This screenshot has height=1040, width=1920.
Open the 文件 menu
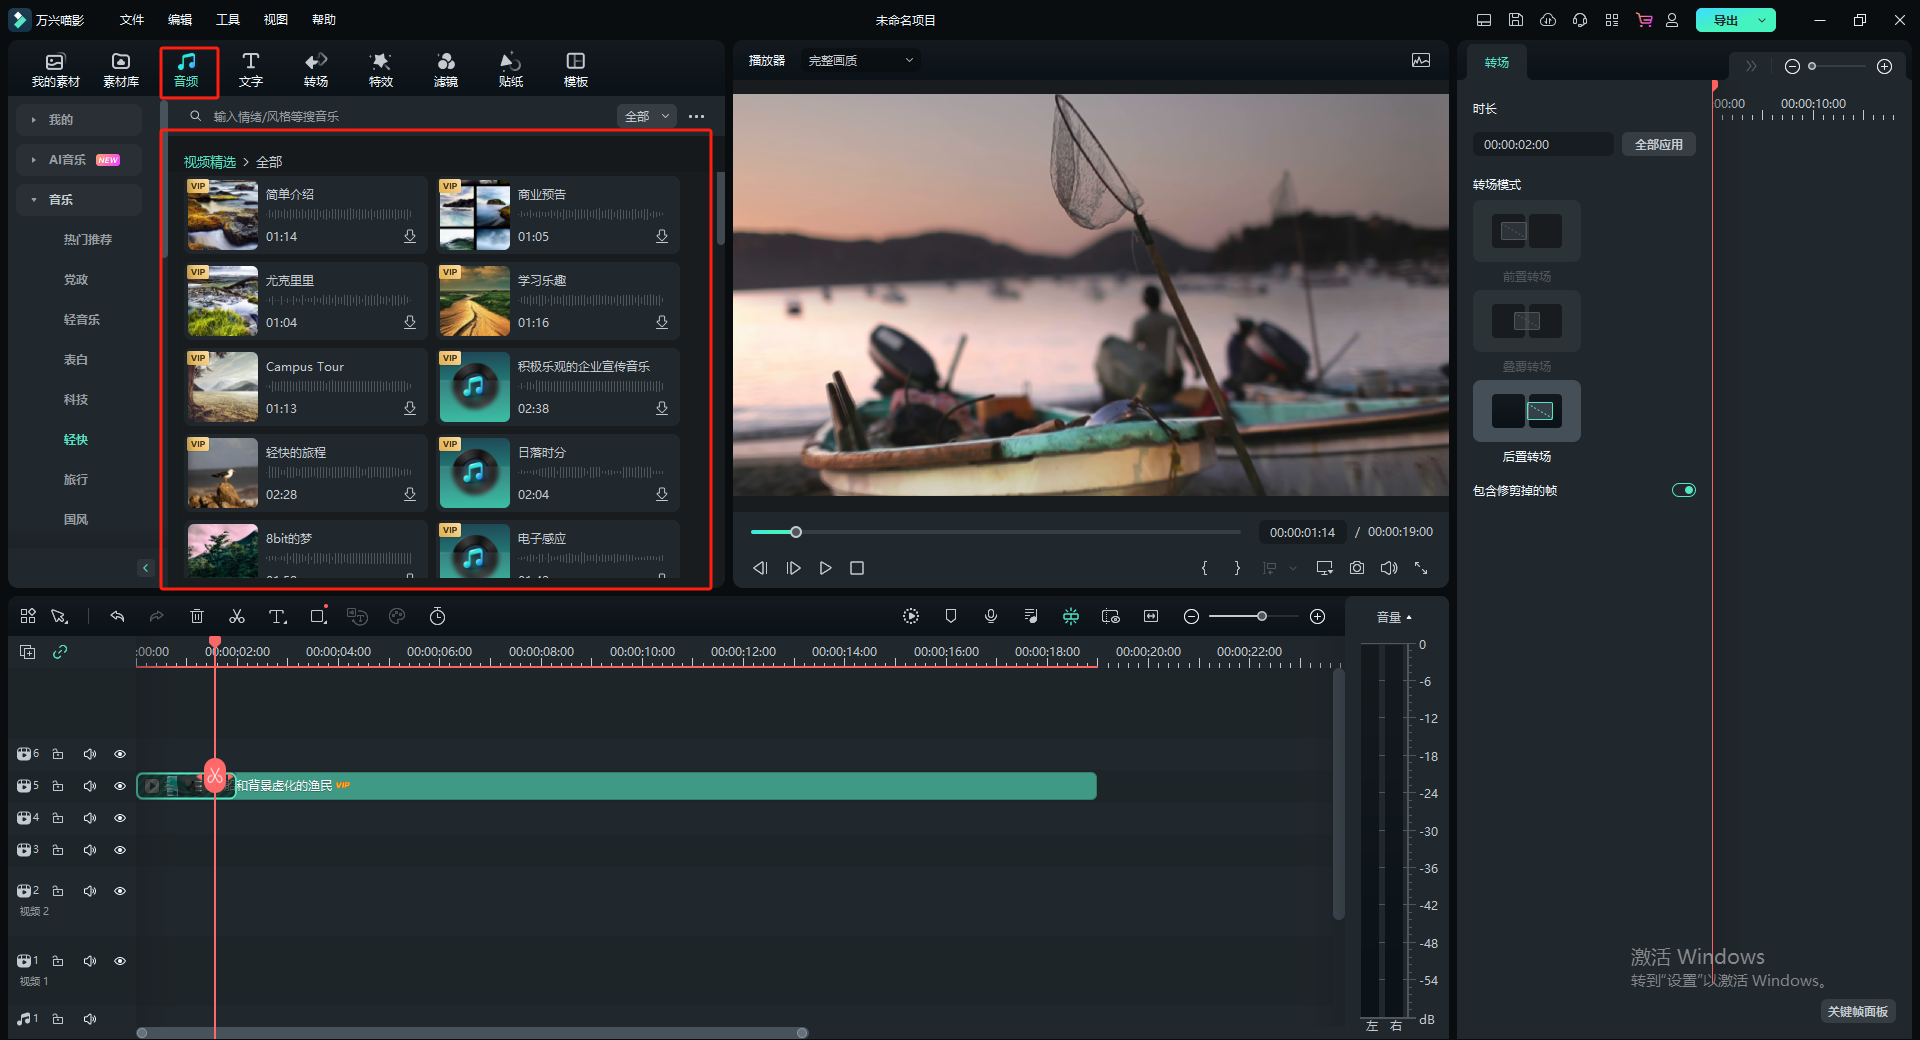pos(132,20)
